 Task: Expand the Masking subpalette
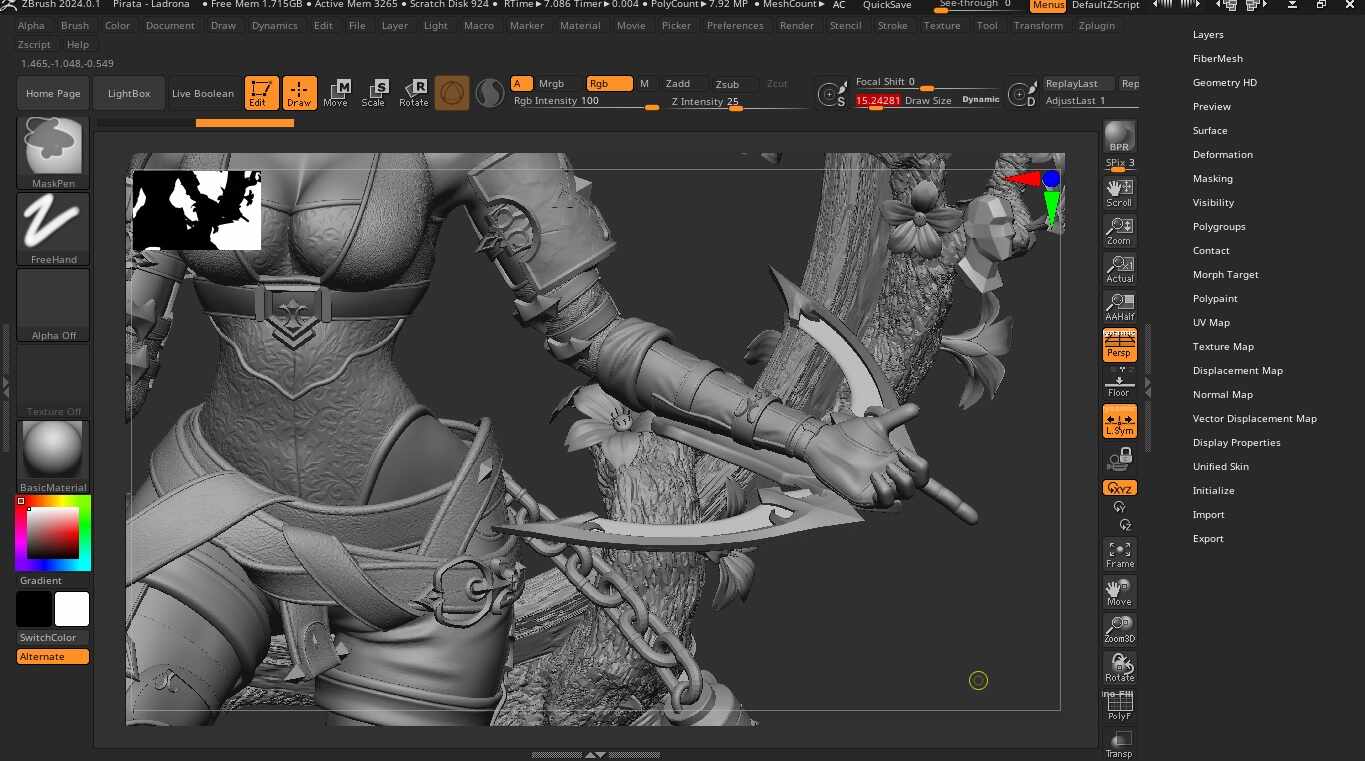[1212, 178]
